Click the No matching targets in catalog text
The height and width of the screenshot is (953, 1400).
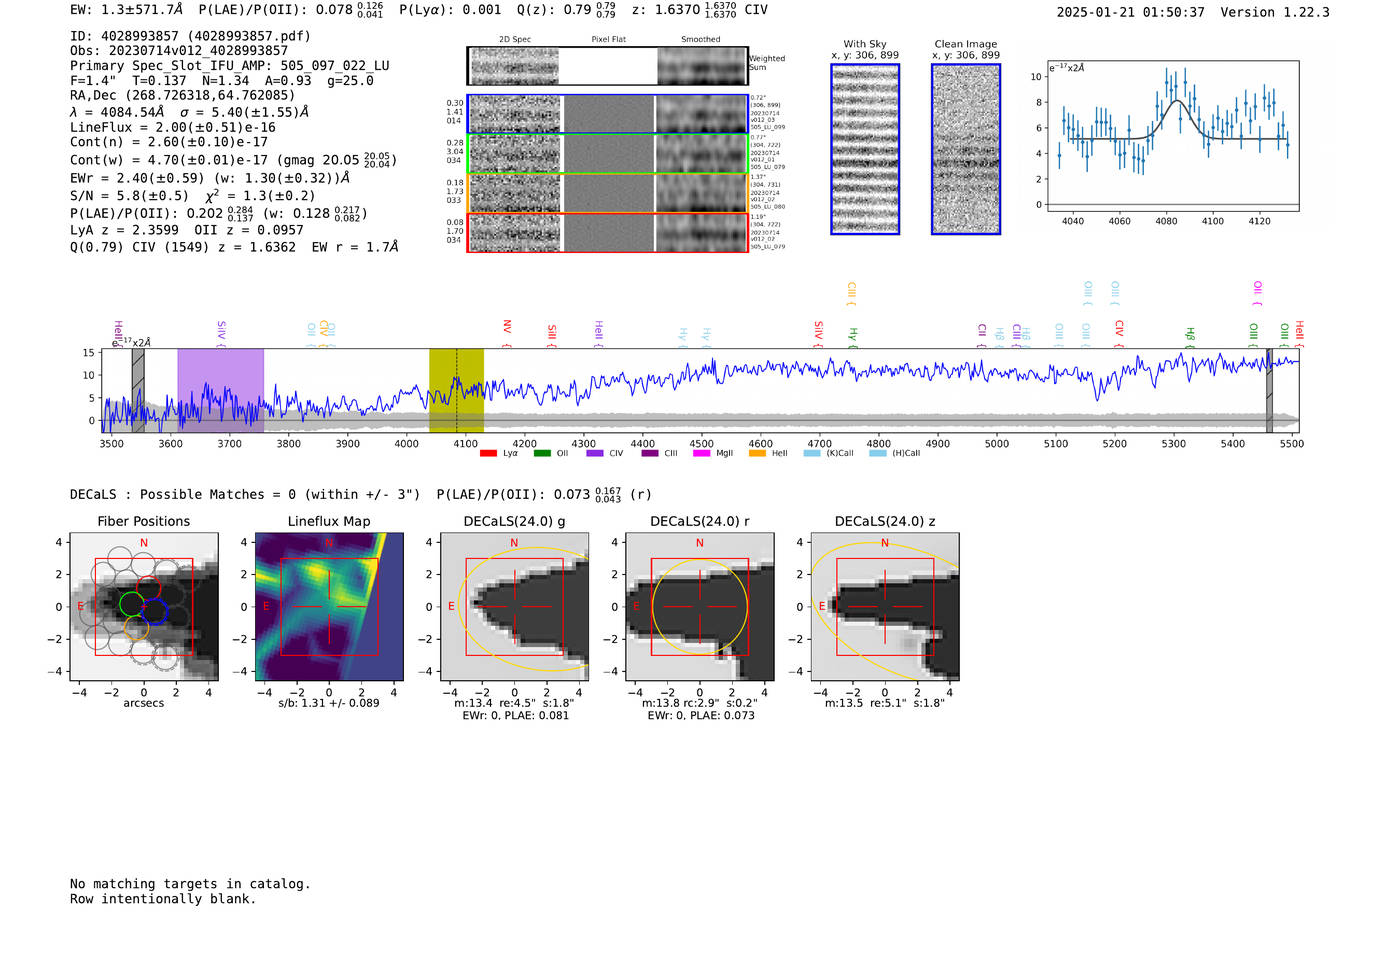click(190, 884)
